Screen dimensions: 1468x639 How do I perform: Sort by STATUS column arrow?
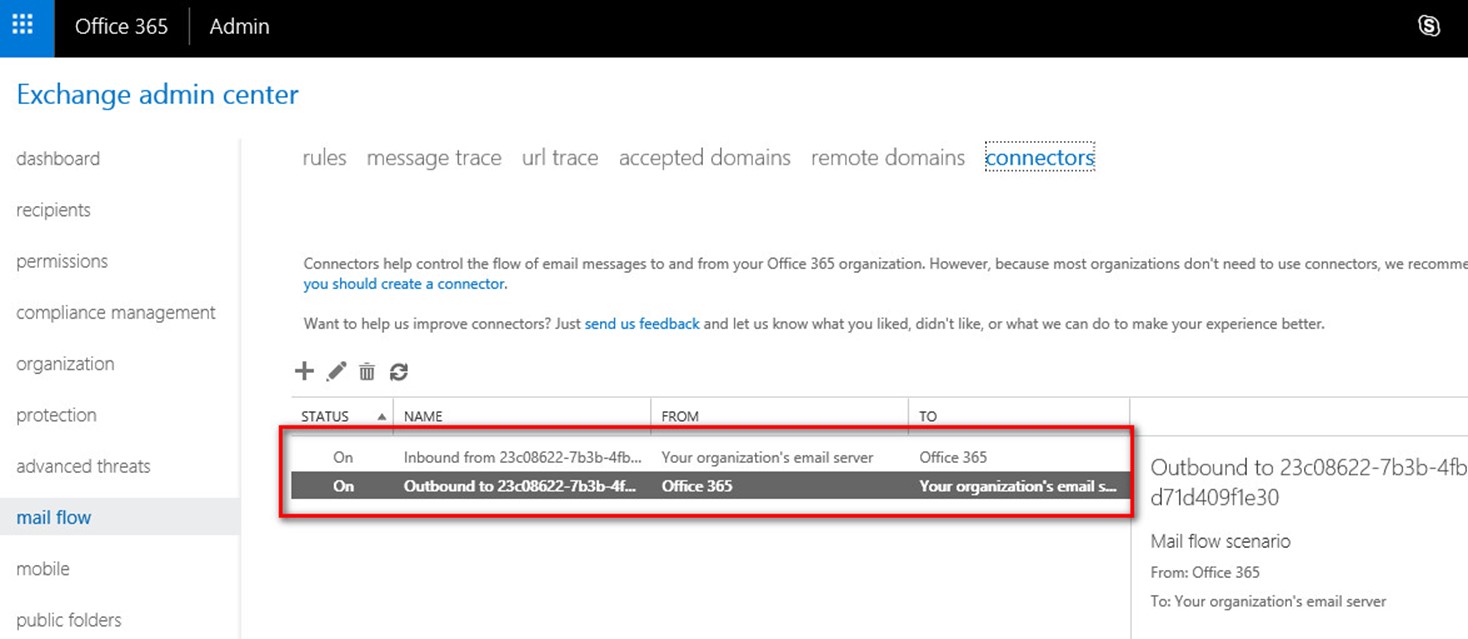[x=381, y=416]
